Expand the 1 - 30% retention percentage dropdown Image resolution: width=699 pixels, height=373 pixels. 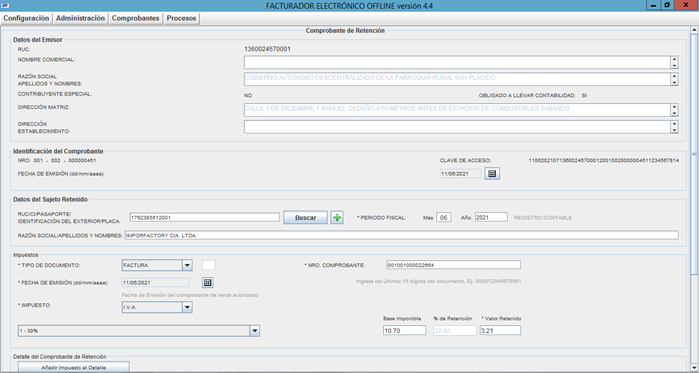coord(255,331)
